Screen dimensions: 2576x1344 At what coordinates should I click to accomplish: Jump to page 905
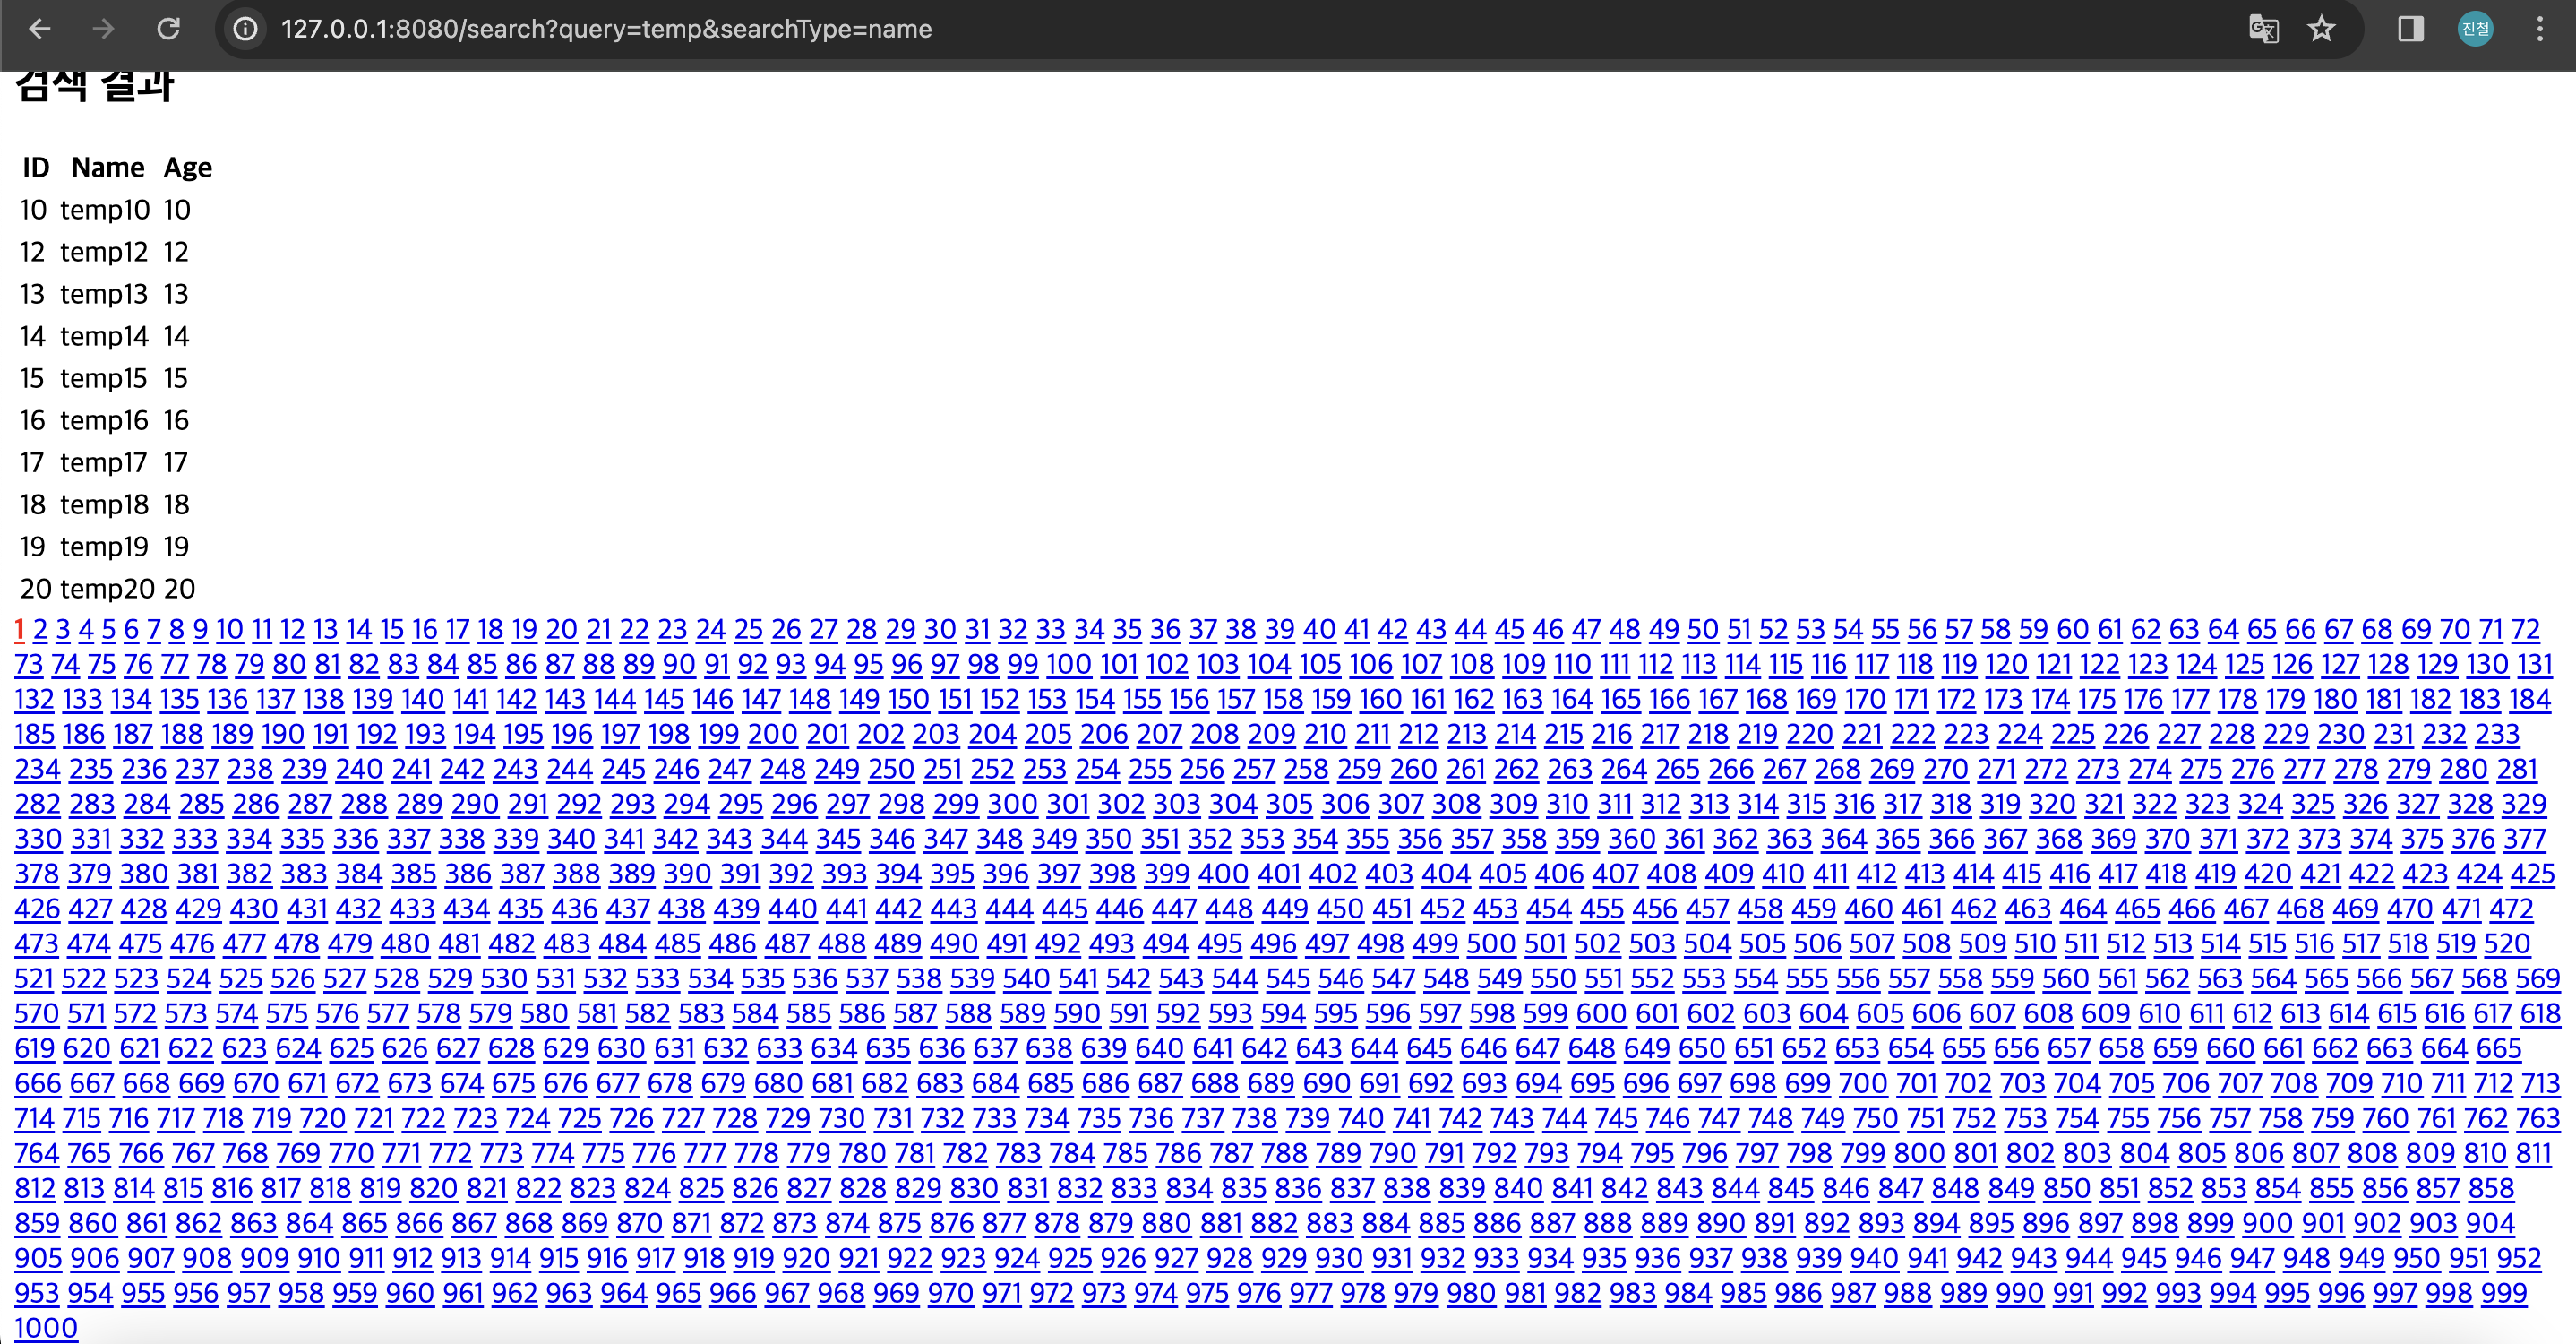37,1260
